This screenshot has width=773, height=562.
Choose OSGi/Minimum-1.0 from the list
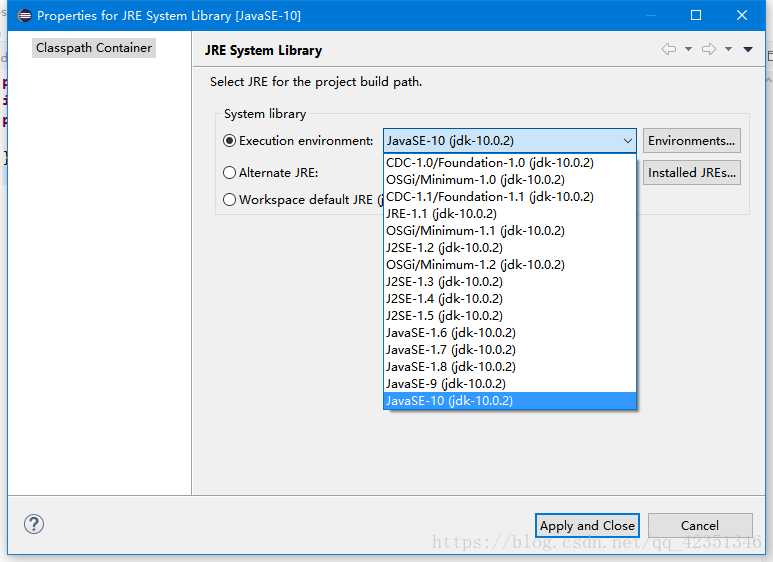[x=510, y=180]
